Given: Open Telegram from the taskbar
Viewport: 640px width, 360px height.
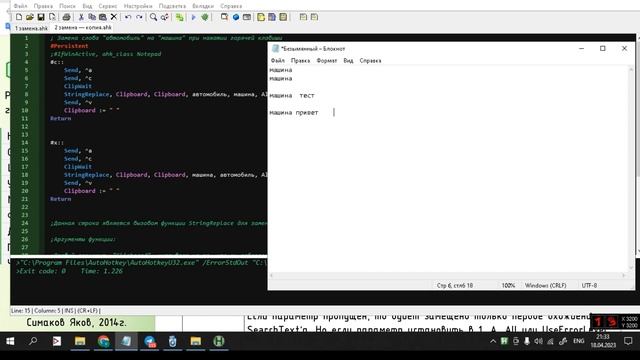Looking at the screenshot, I should click(150, 341).
